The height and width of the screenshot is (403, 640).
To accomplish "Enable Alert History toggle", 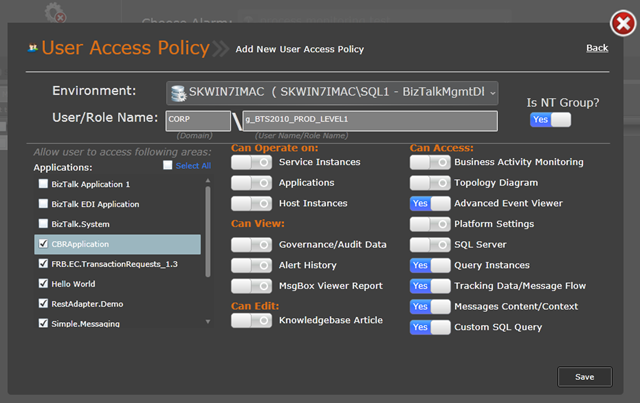I will pyautogui.click(x=251, y=265).
